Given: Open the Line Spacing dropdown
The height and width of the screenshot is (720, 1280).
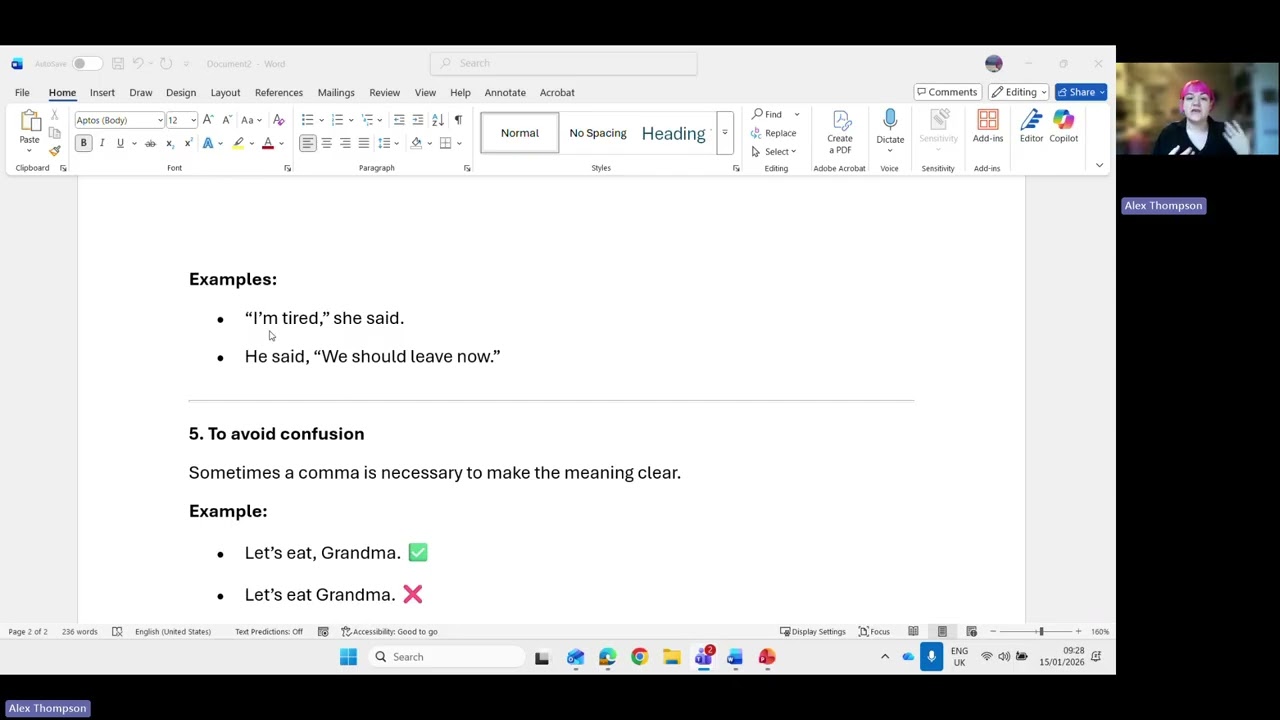Looking at the screenshot, I should pos(387,143).
